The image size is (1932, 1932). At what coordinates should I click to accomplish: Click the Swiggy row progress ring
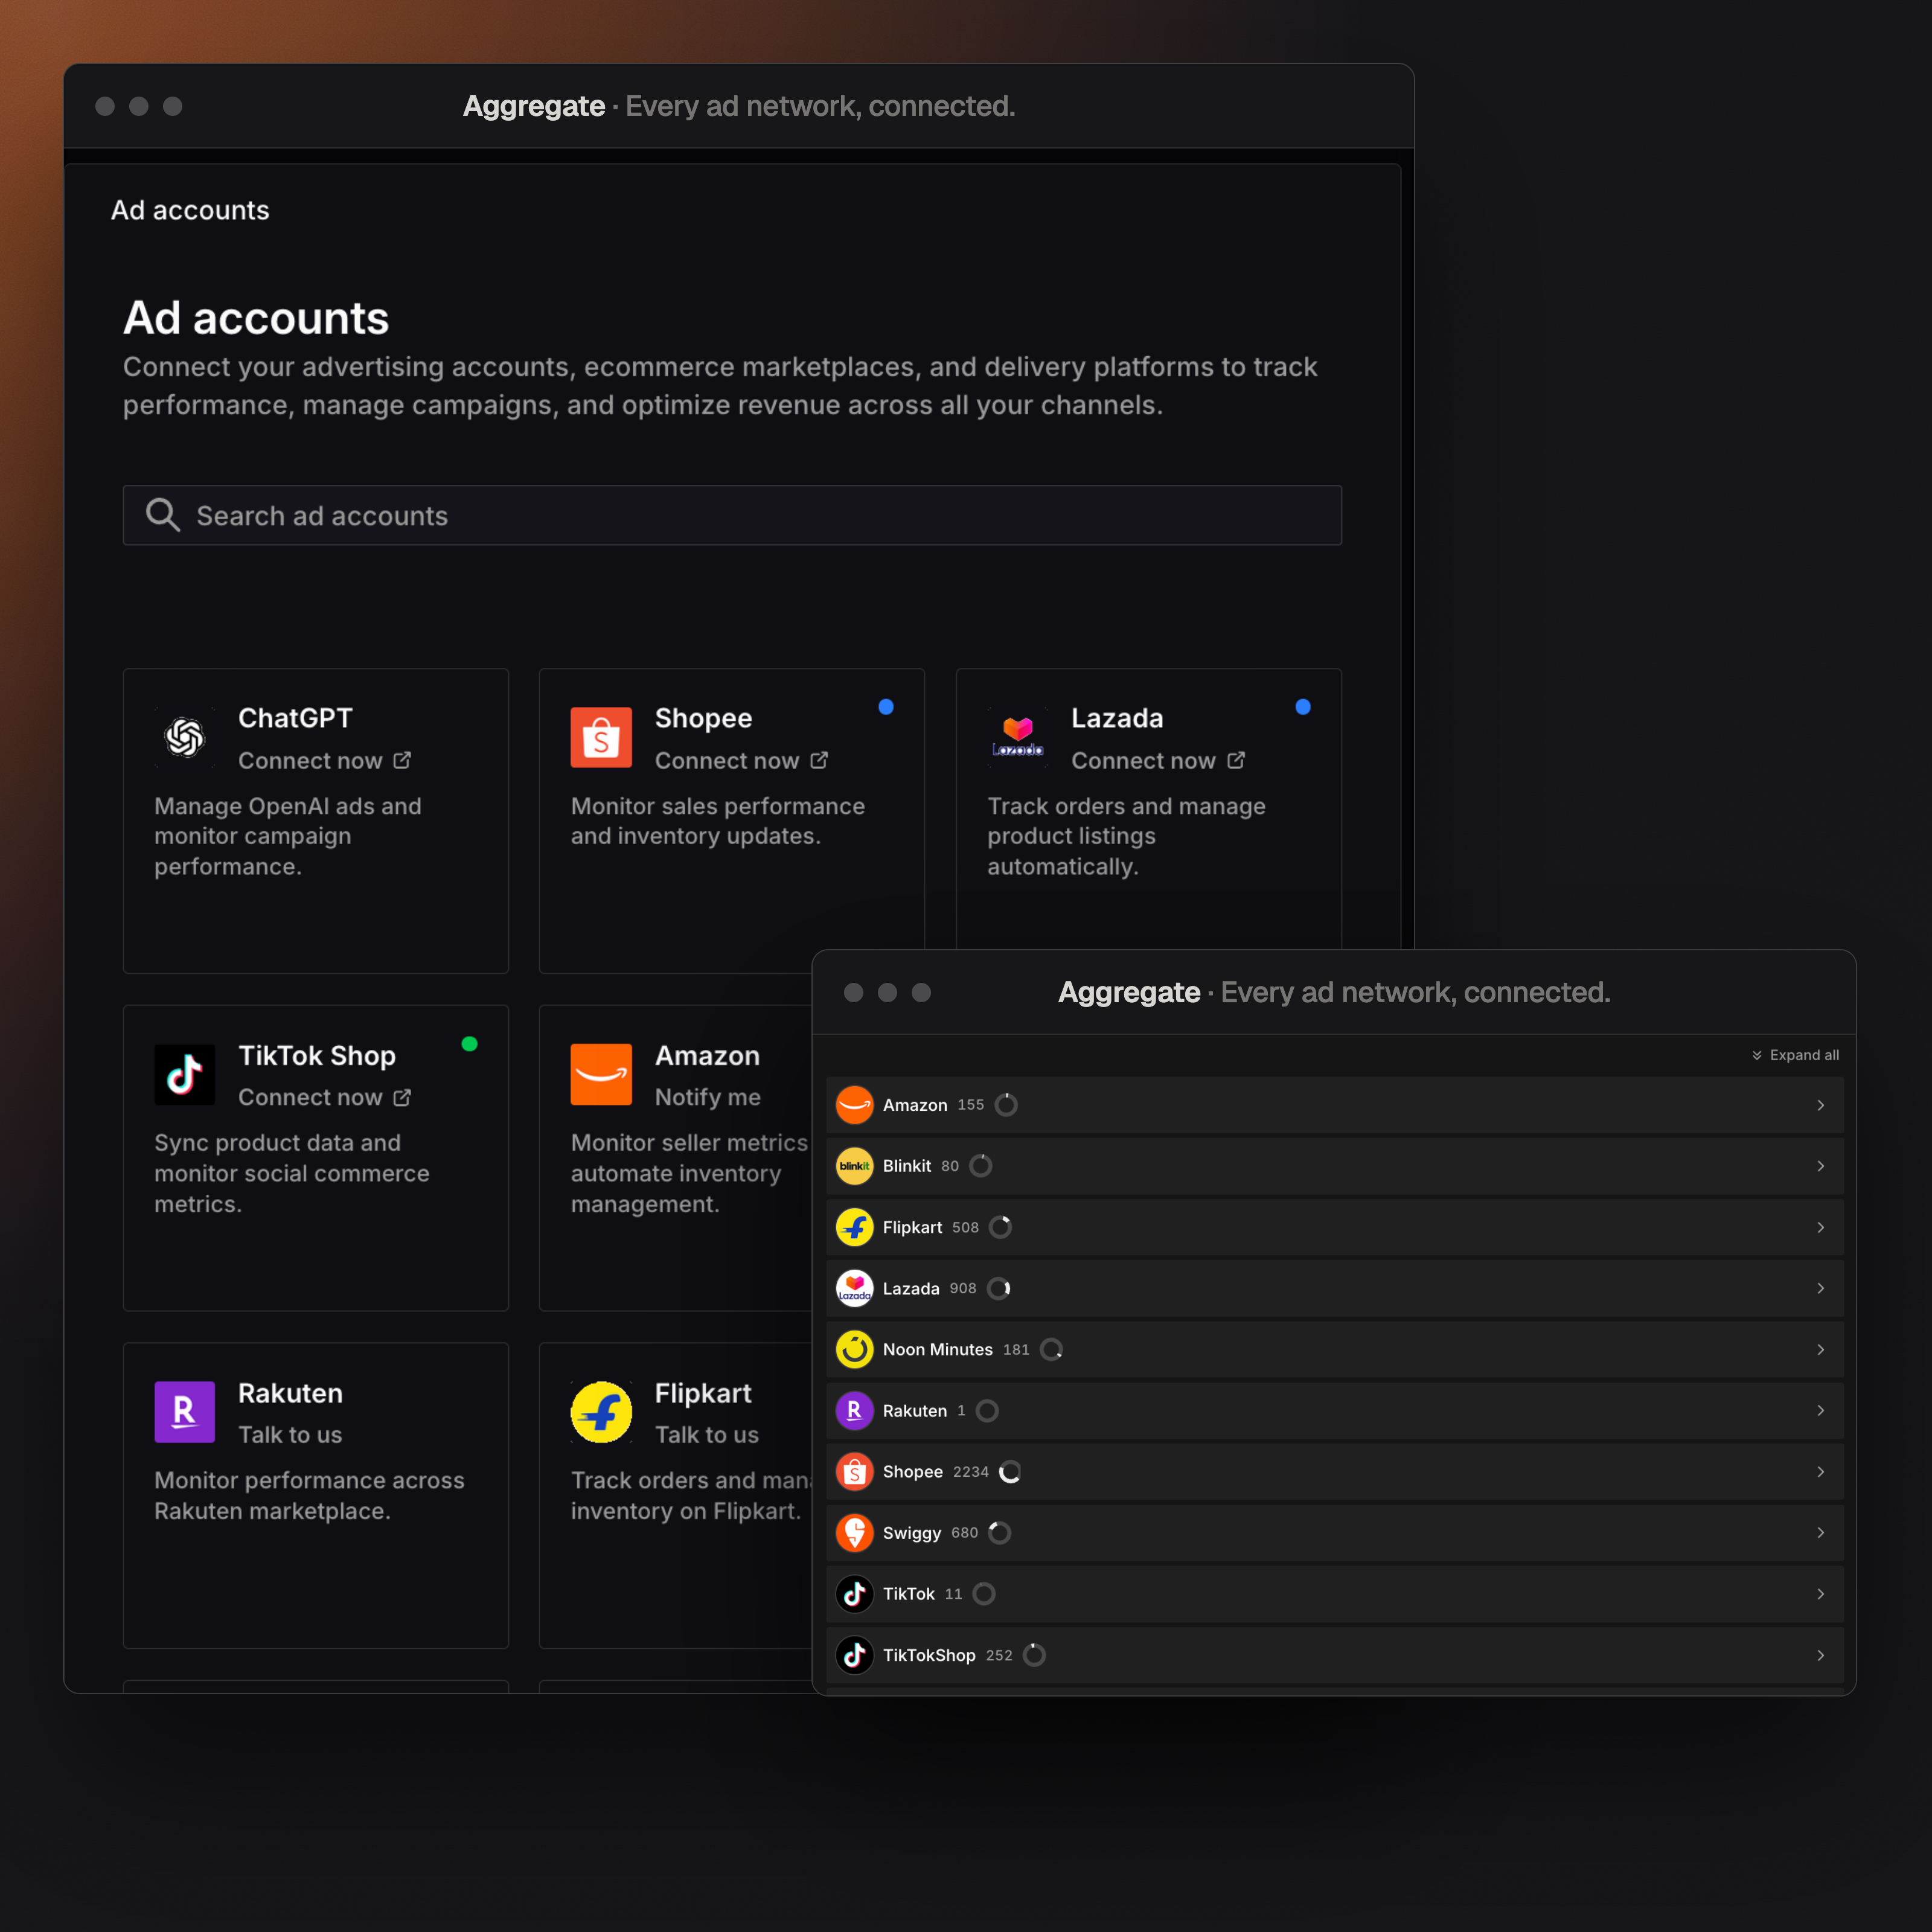[x=999, y=1532]
